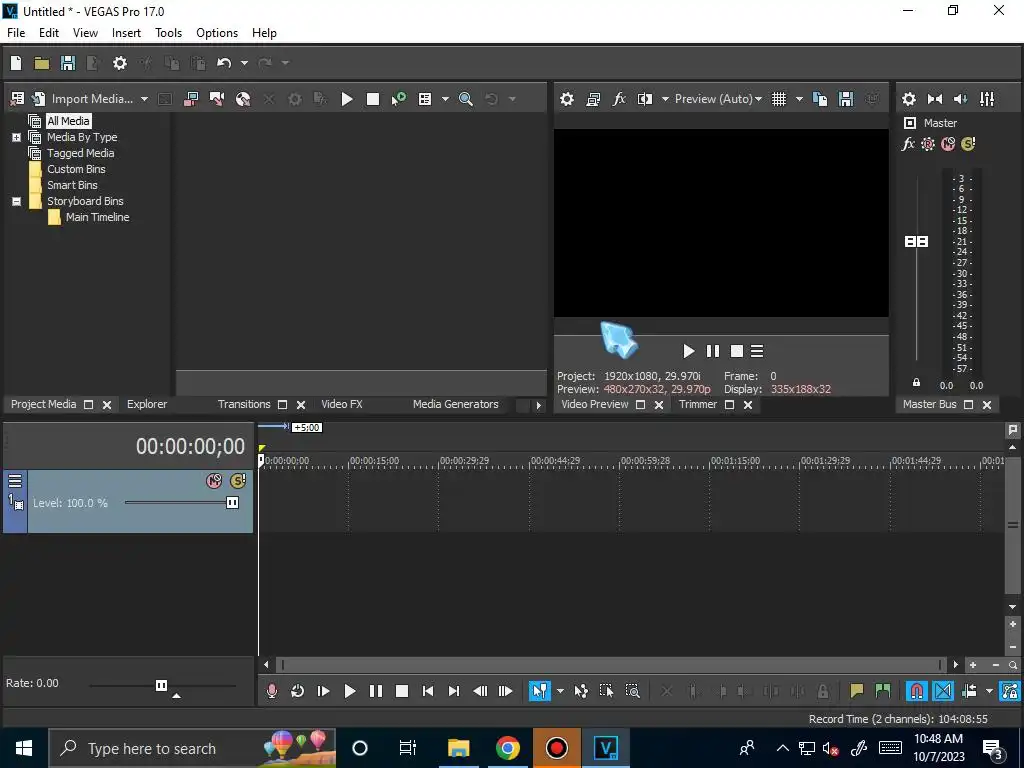This screenshot has width=1024, height=768.
Task: Open the track 1 hamburger menu
Action: tap(15, 481)
